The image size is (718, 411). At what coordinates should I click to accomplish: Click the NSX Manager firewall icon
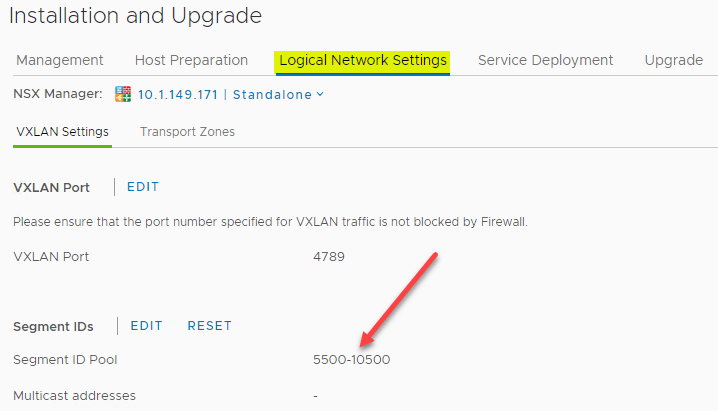tap(123, 94)
